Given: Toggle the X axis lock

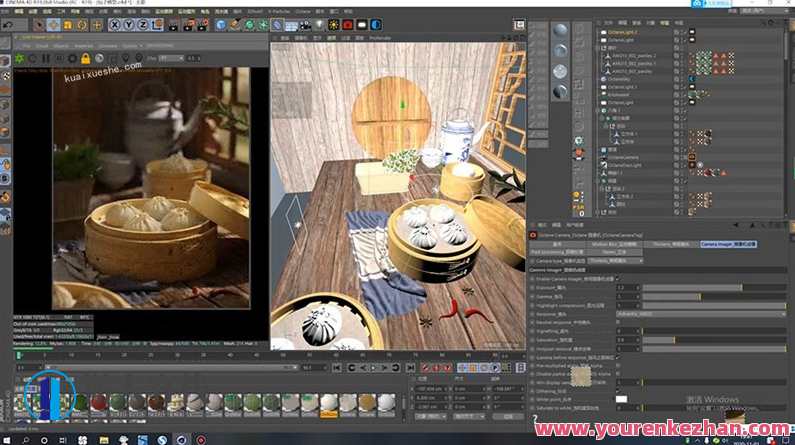Looking at the screenshot, I should coord(115,24).
